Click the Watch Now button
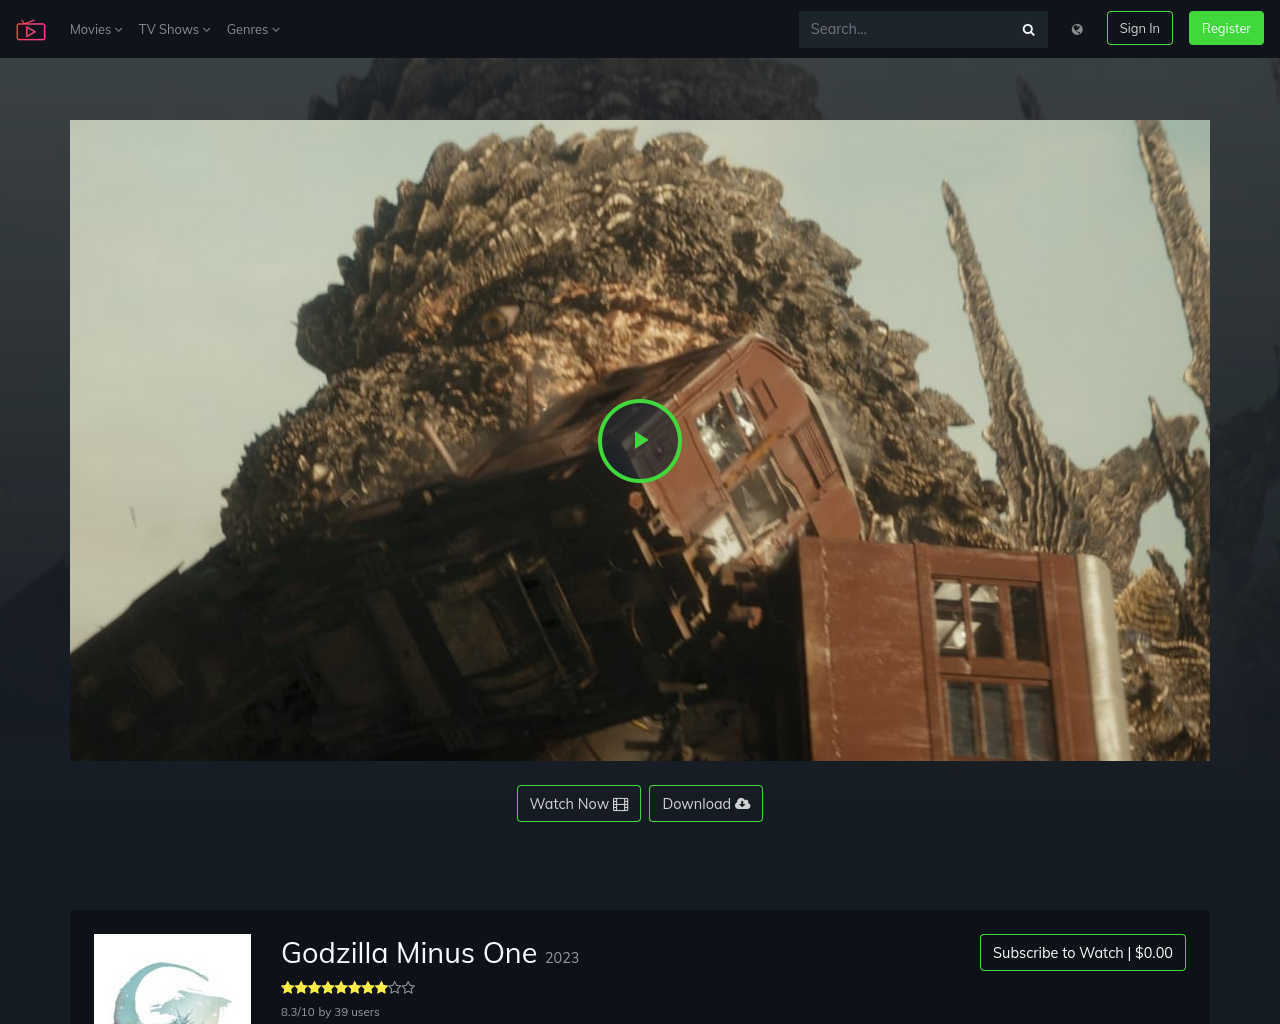 (x=579, y=804)
